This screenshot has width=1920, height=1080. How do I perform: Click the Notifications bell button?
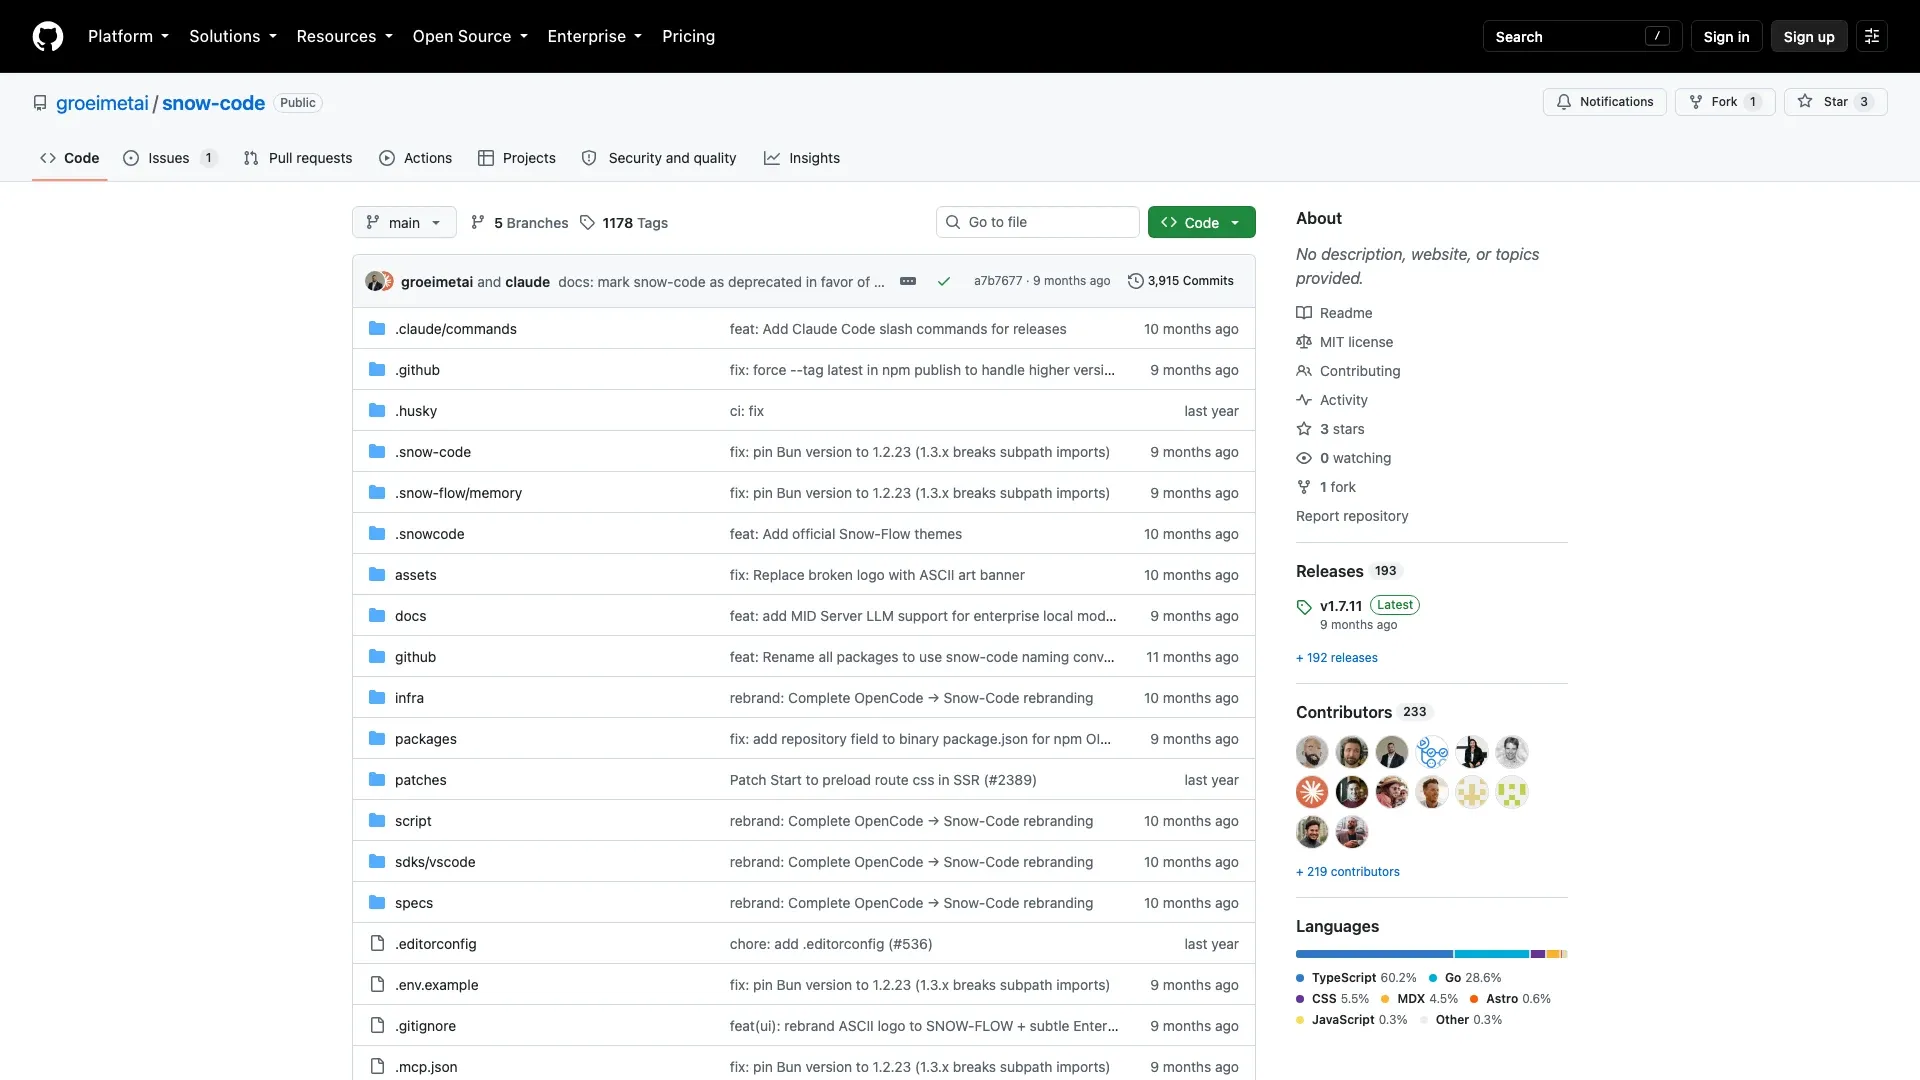coord(1604,102)
